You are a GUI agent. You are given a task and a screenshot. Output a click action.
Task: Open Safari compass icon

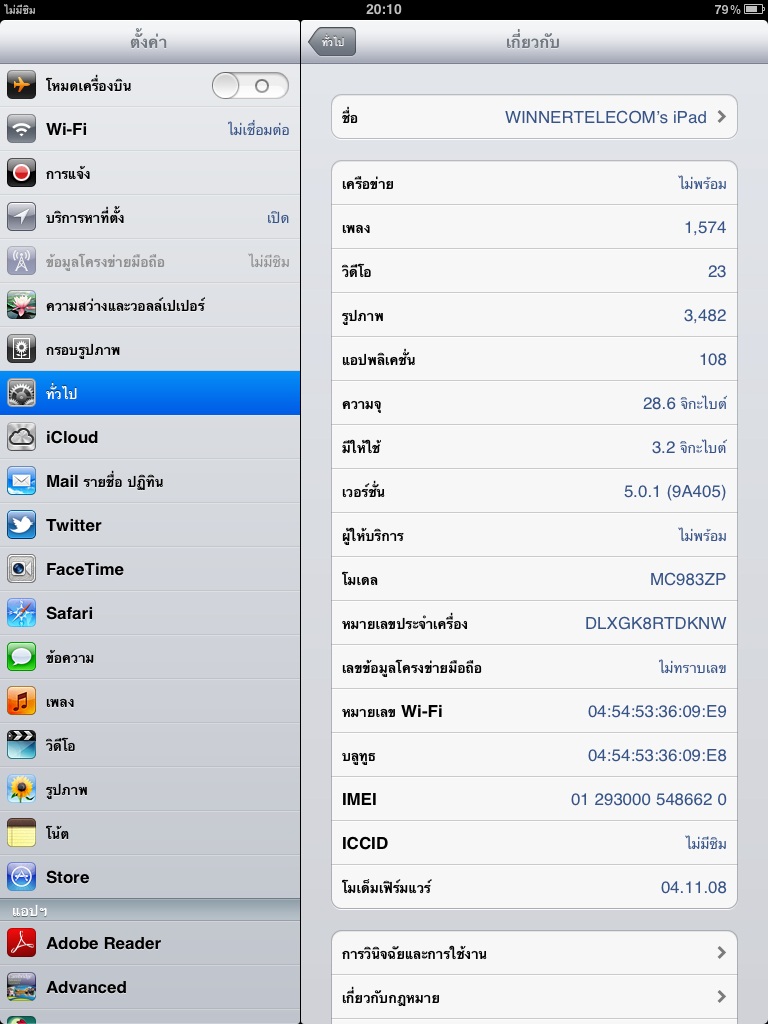(22, 613)
